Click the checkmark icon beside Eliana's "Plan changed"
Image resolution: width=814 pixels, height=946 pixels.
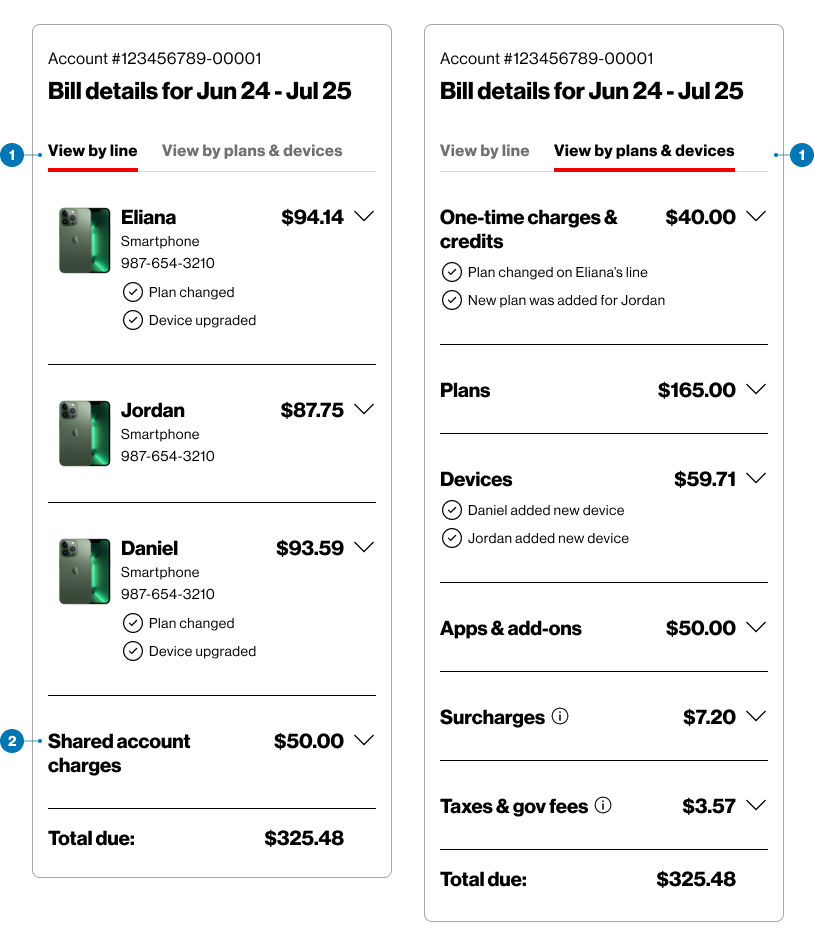133,292
